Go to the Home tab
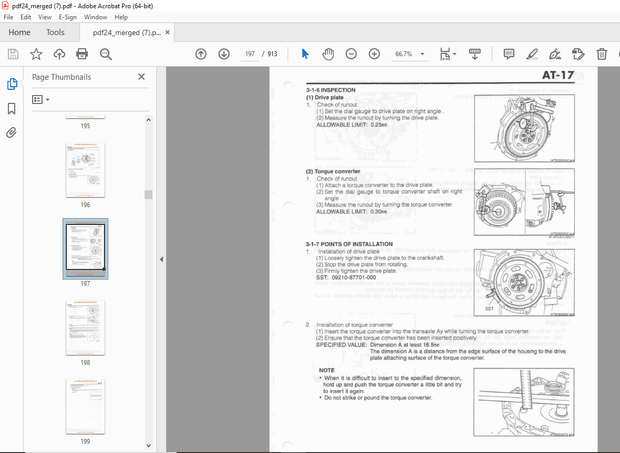 [x=19, y=32]
